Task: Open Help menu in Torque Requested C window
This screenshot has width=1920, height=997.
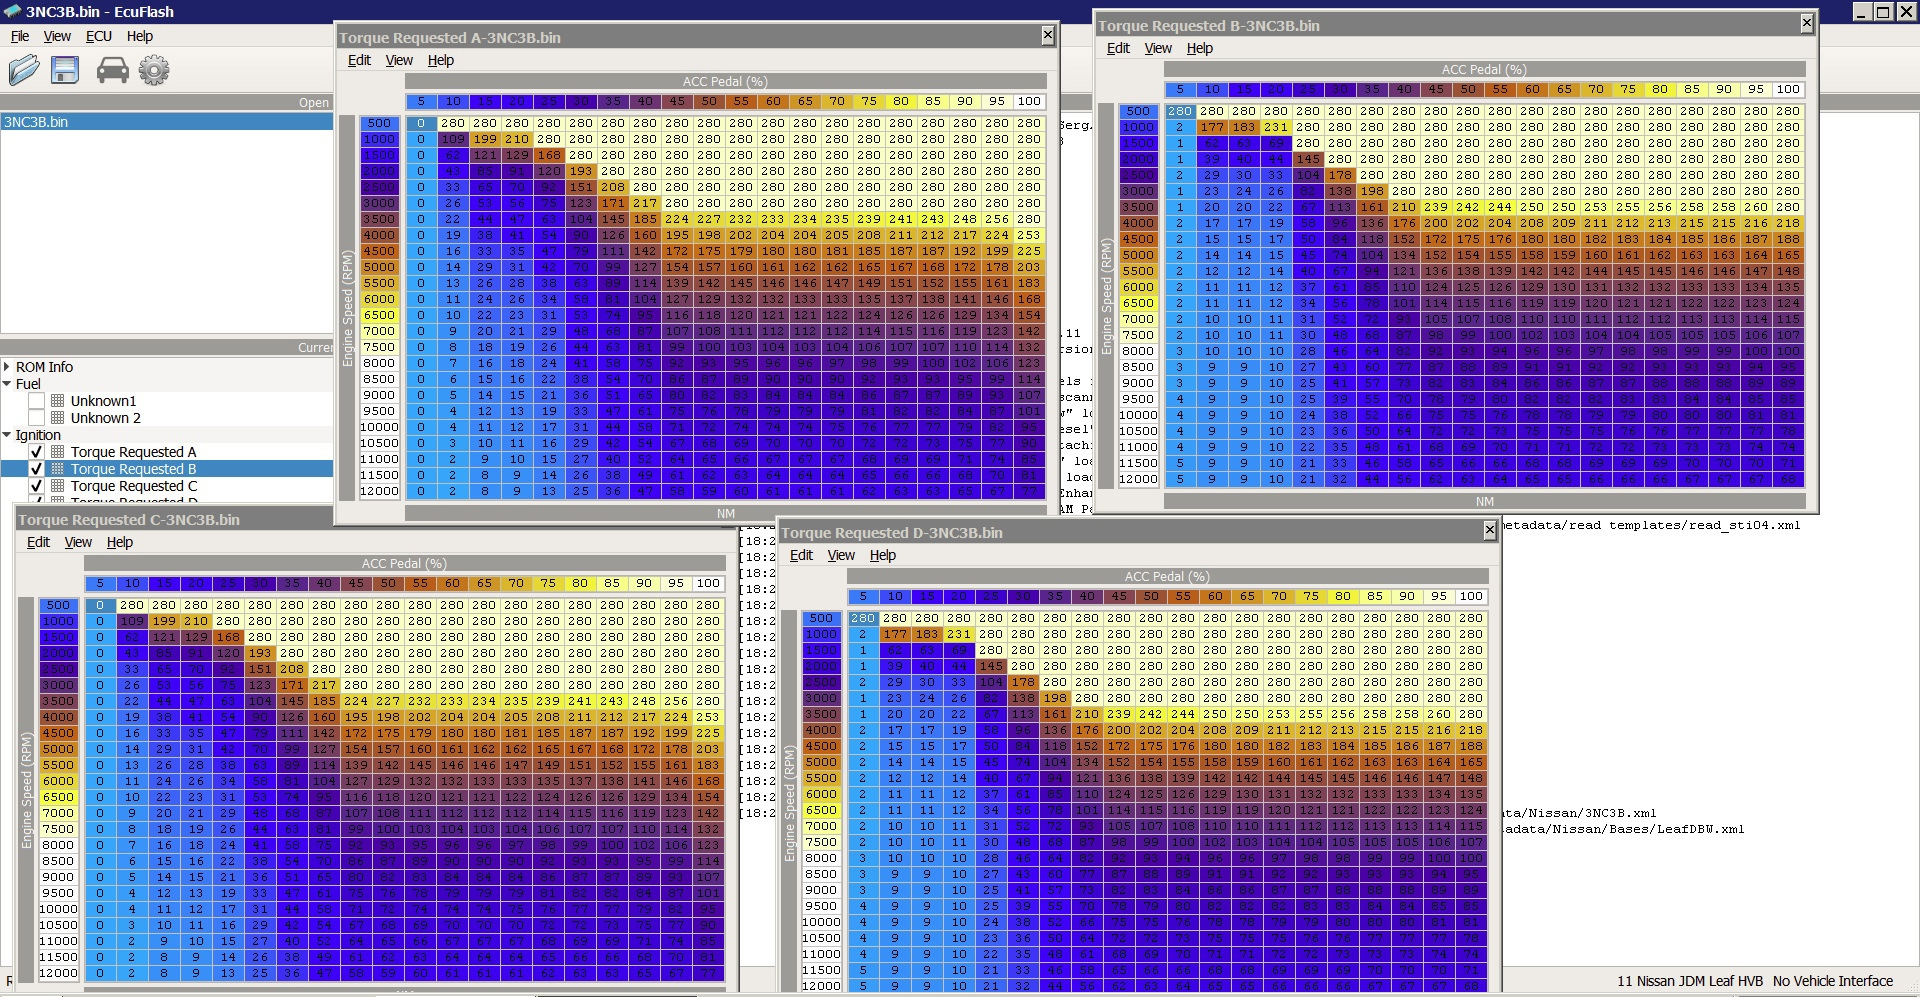Action: (x=120, y=542)
